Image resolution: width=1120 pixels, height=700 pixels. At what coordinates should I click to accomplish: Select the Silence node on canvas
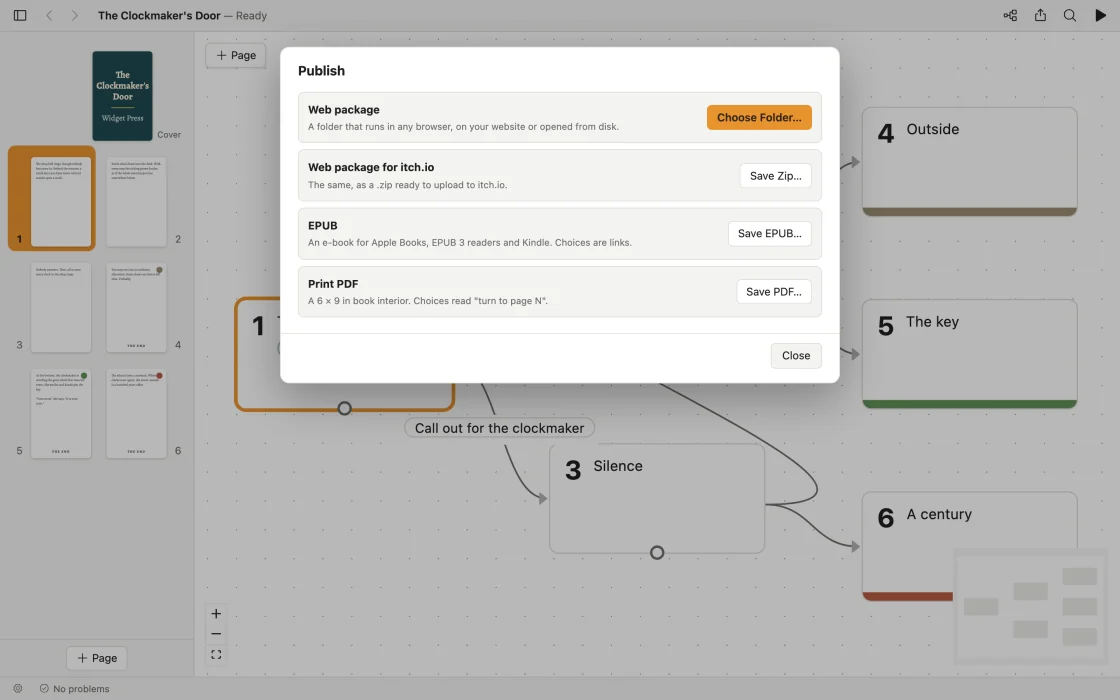click(x=656, y=499)
